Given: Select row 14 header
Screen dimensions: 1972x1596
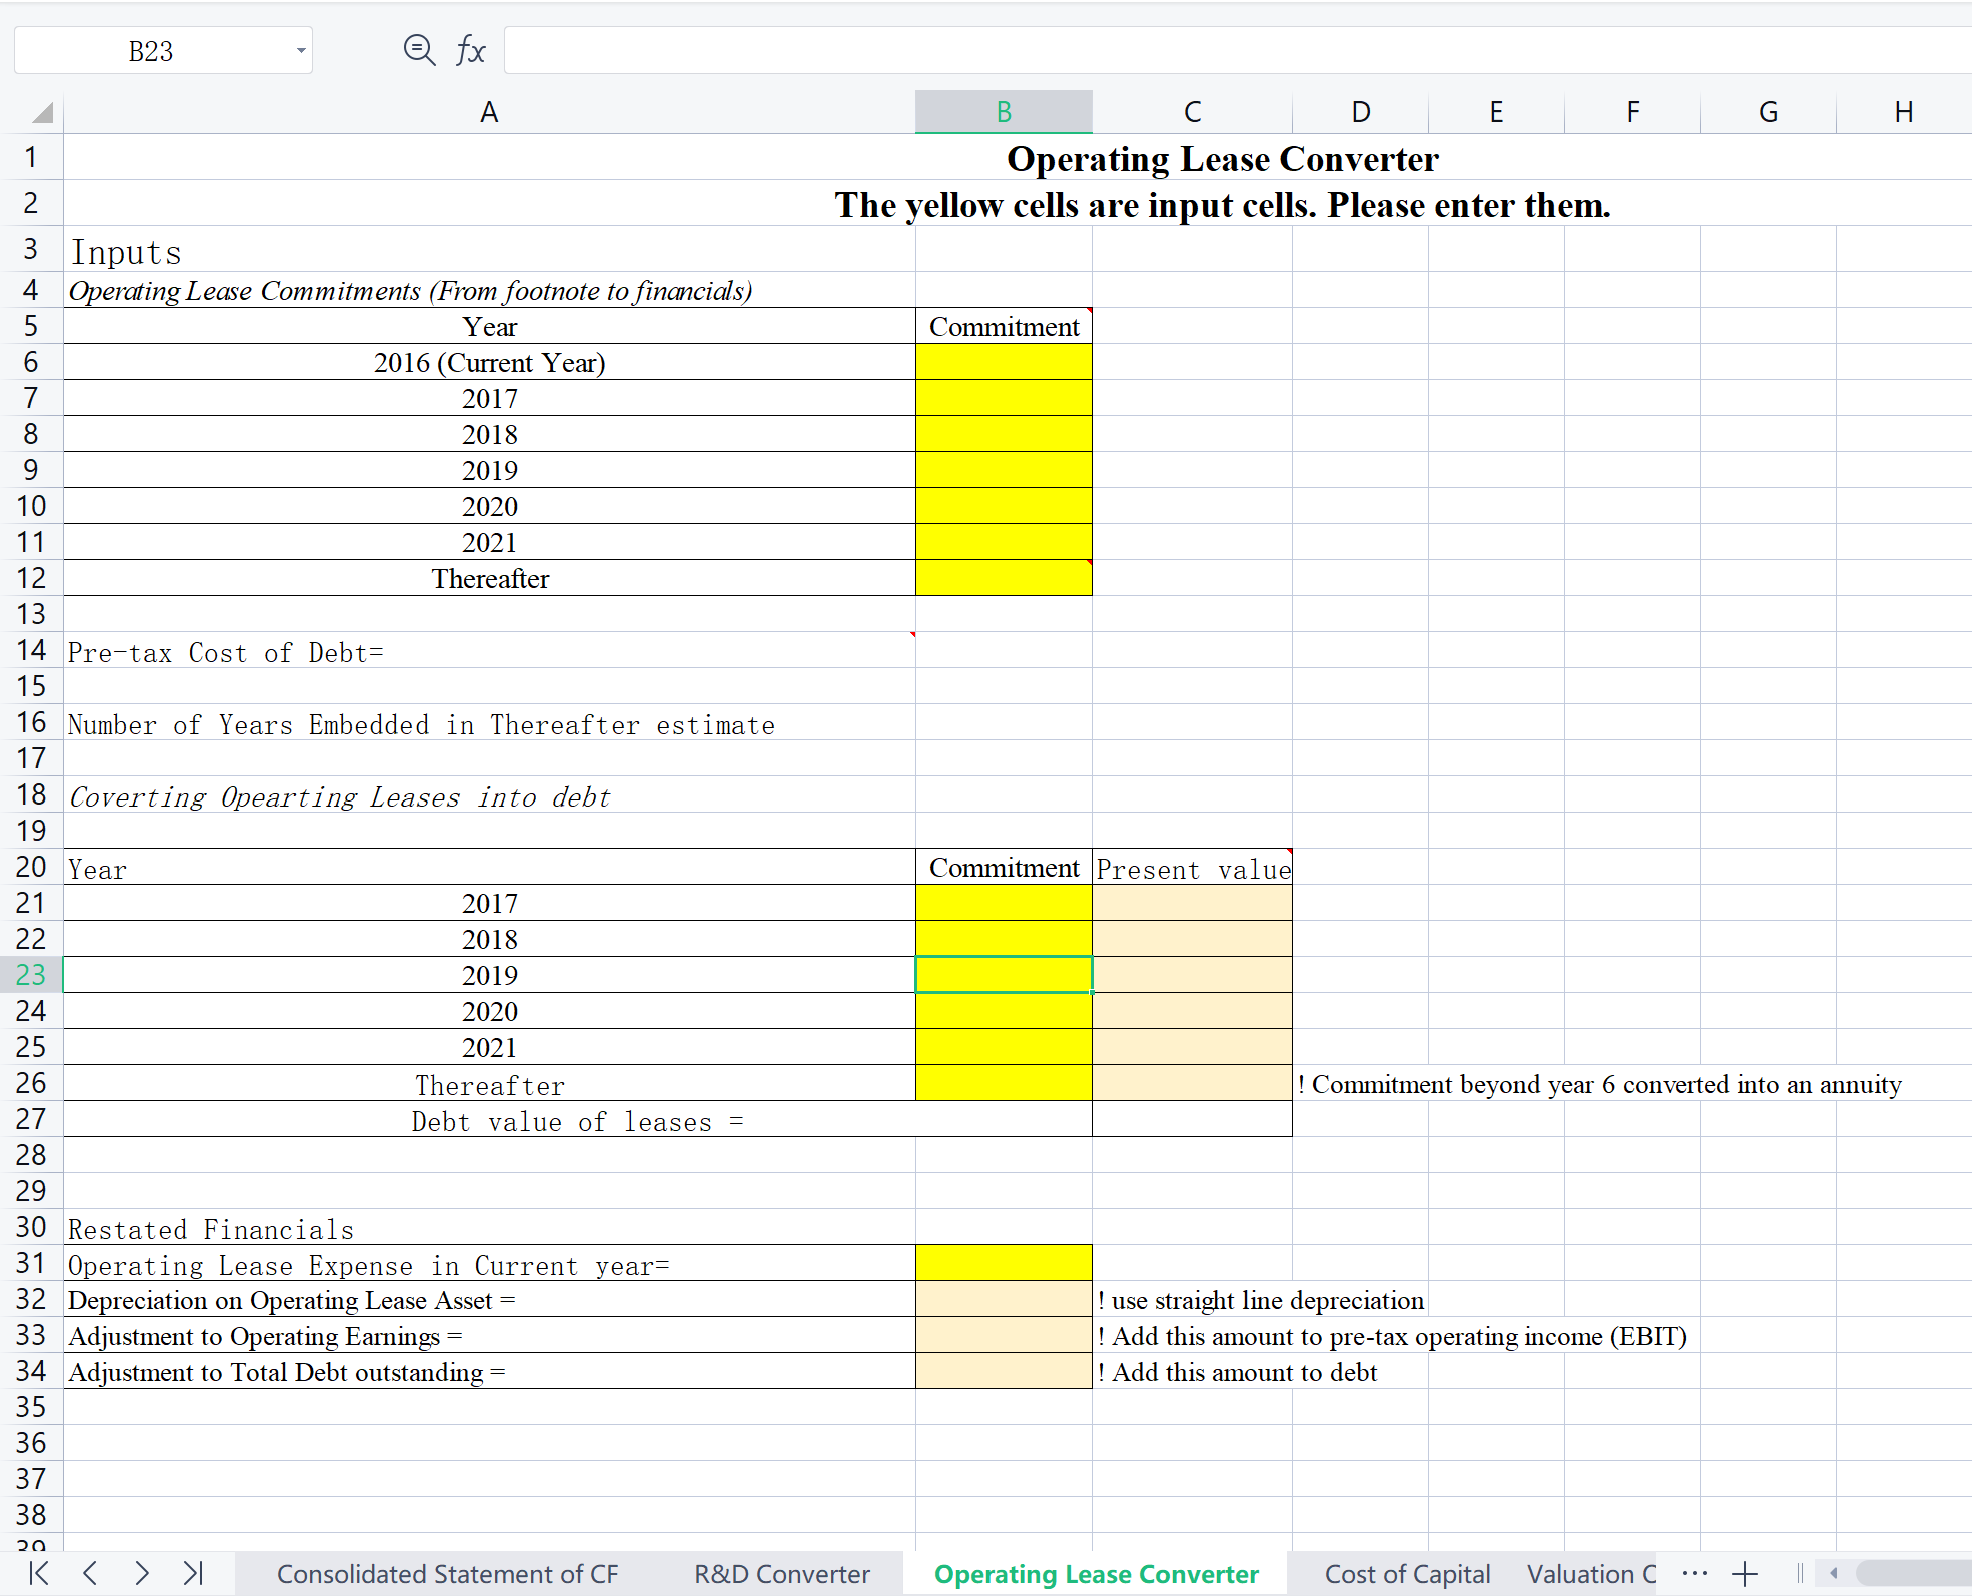Looking at the screenshot, I should tap(31, 651).
